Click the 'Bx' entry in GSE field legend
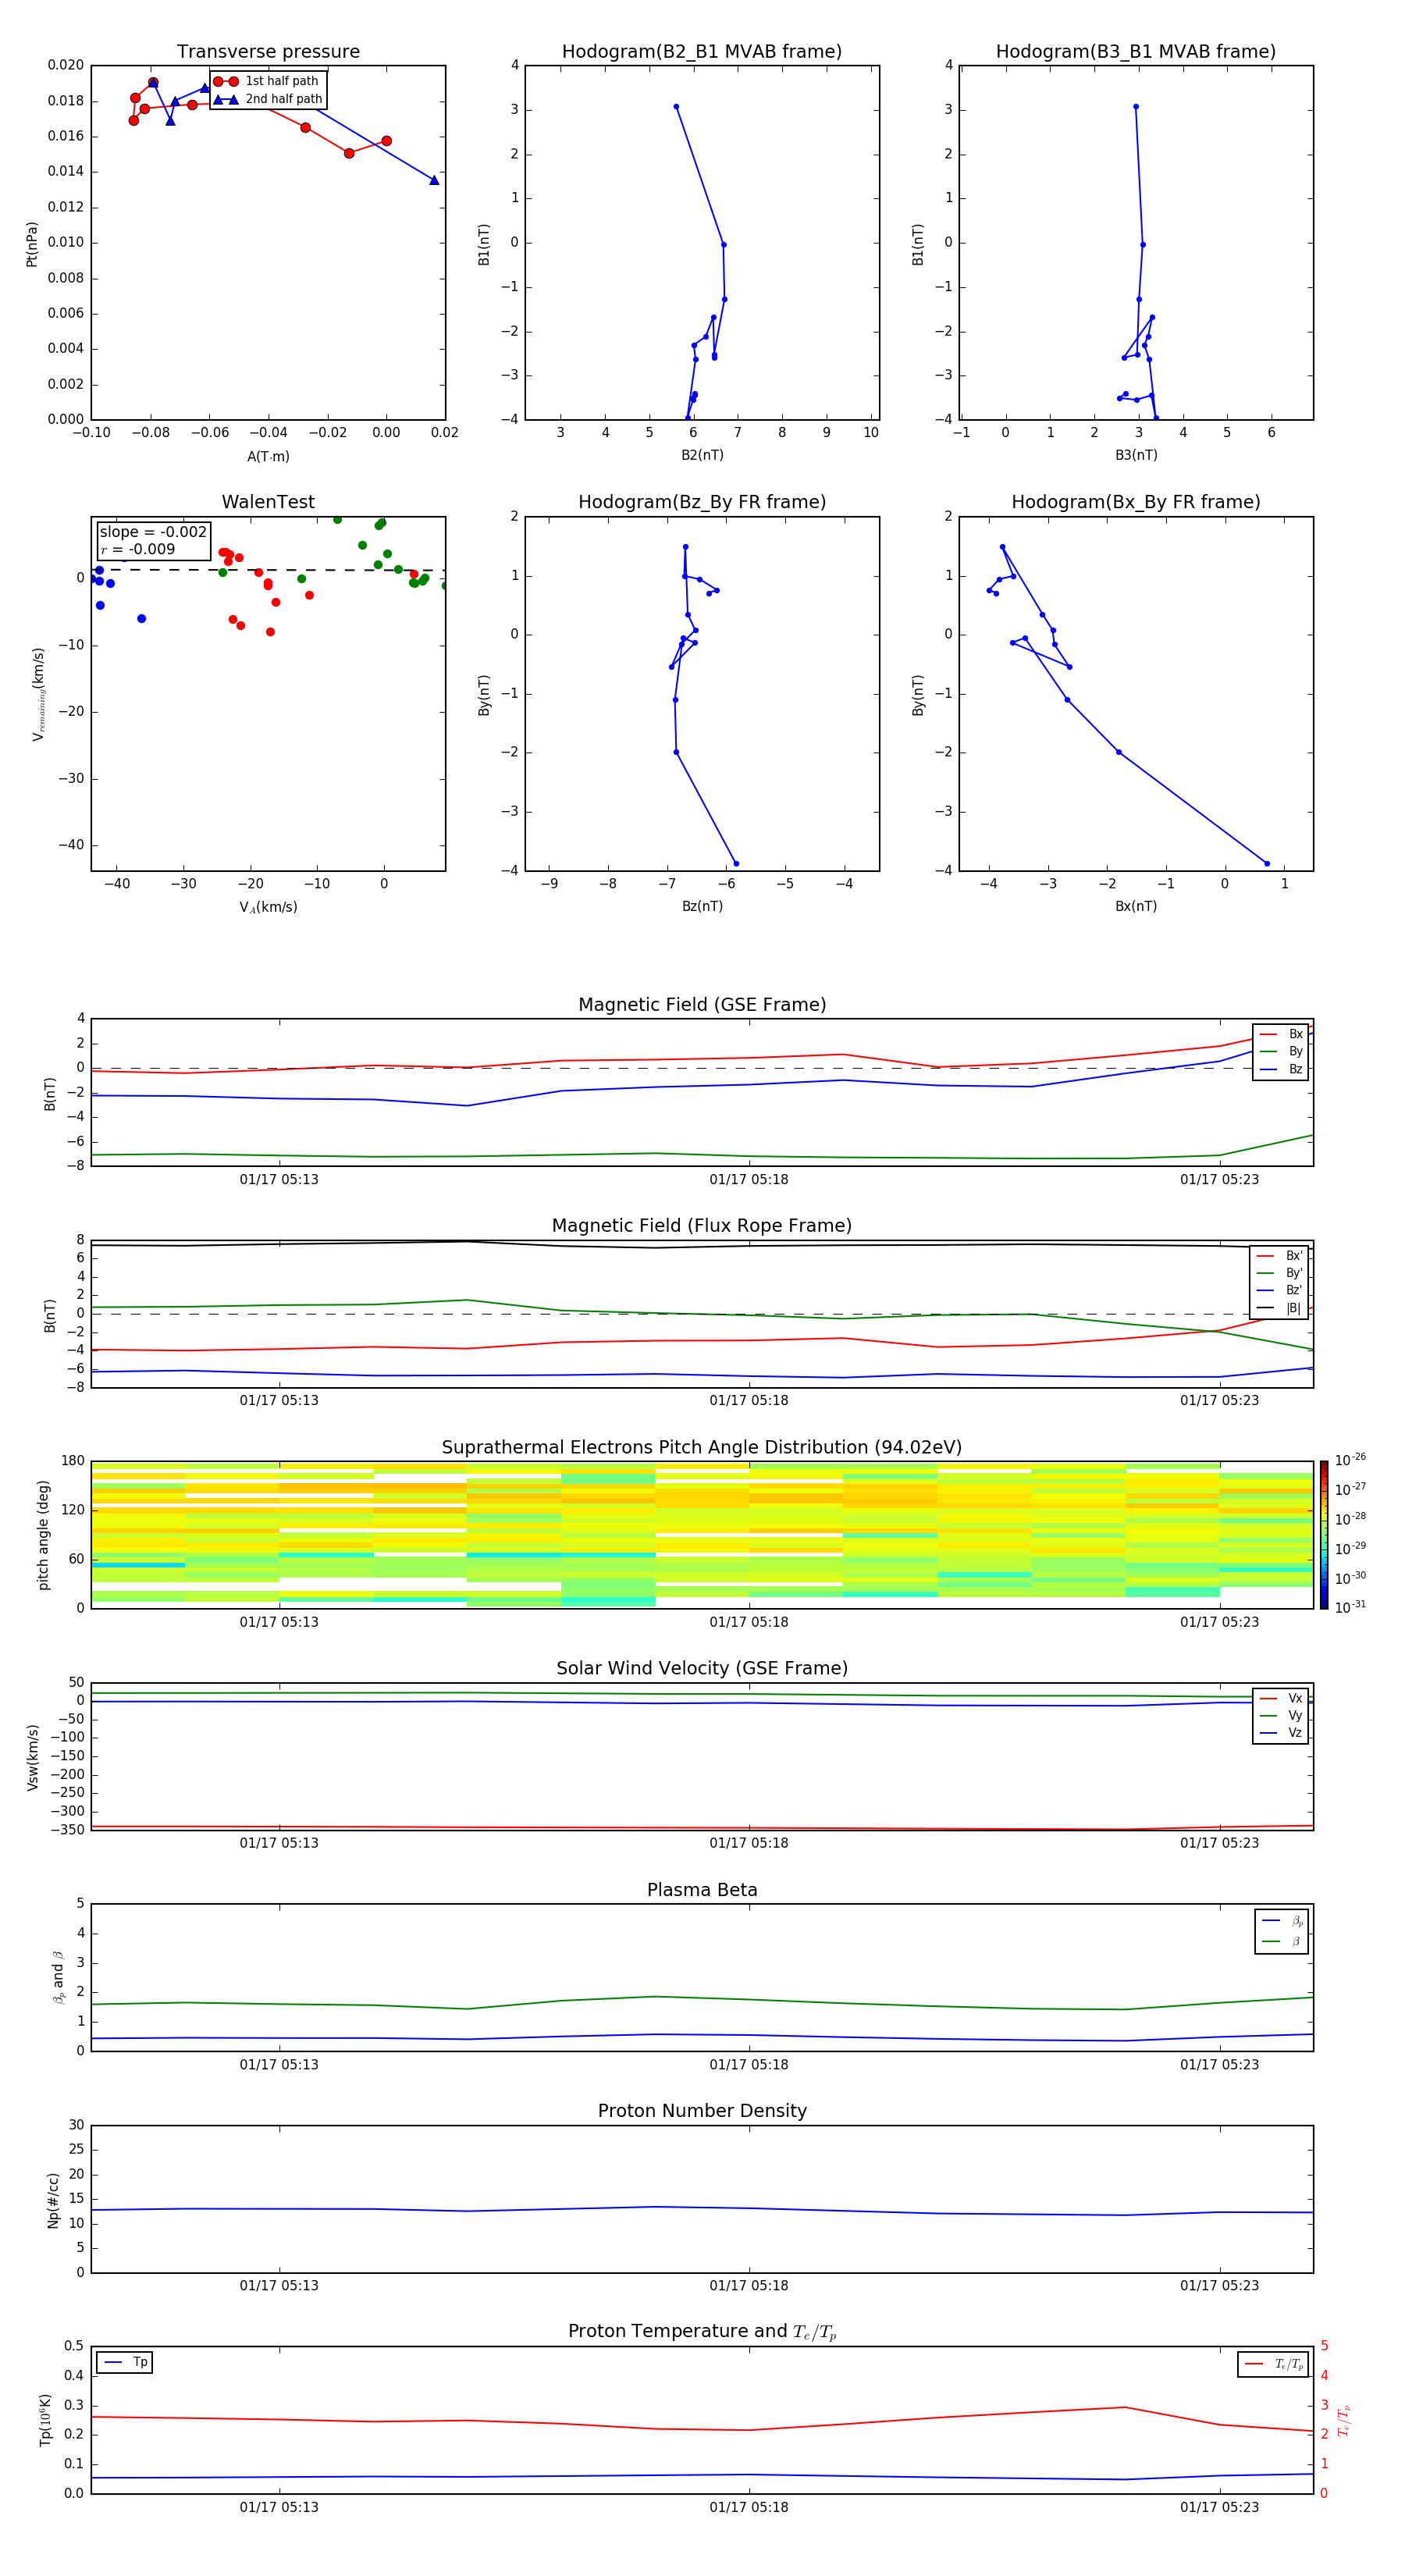Viewport: 1405px width, 2576px height. pos(1281,1034)
